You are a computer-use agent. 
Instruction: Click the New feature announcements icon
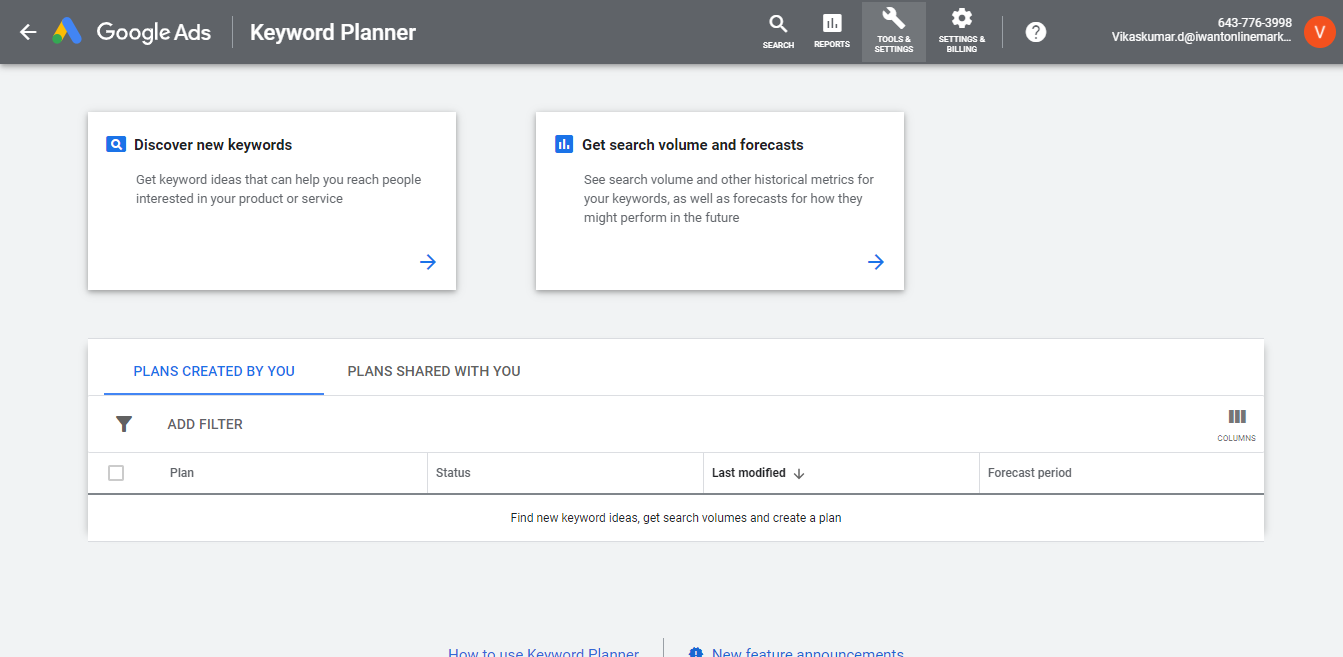coord(696,653)
